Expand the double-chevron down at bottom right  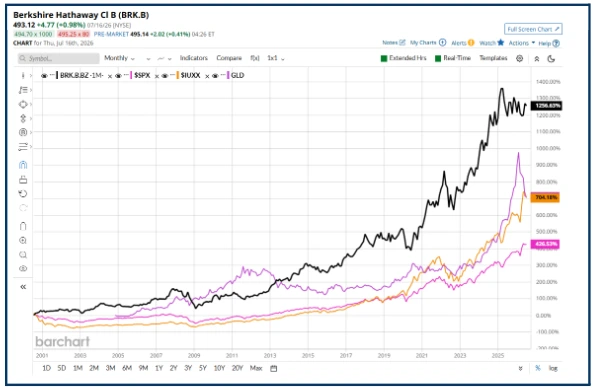click(520, 368)
